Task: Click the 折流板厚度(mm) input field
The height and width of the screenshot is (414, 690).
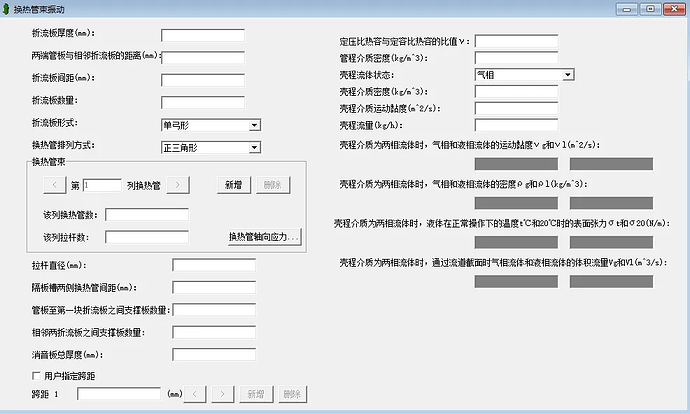Action: 203,35
